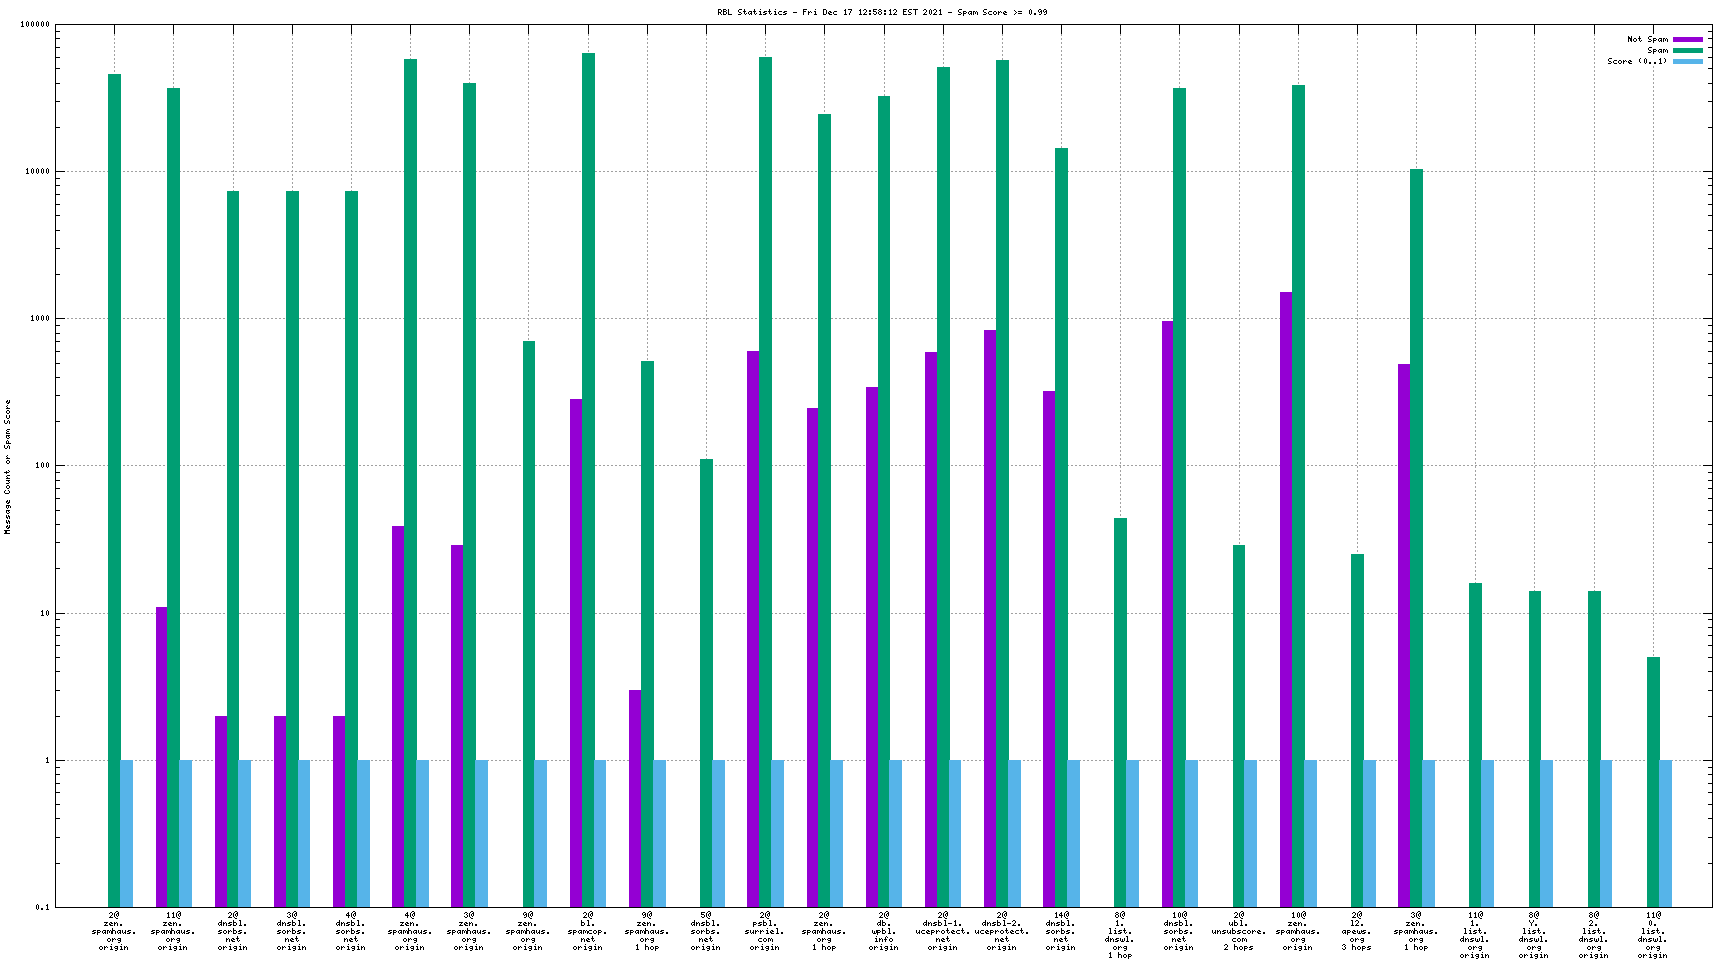This screenshot has height=972, width=1728.
Task: Select the 12.apews.org 3 hops label
Action: [x=1357, y=931]
